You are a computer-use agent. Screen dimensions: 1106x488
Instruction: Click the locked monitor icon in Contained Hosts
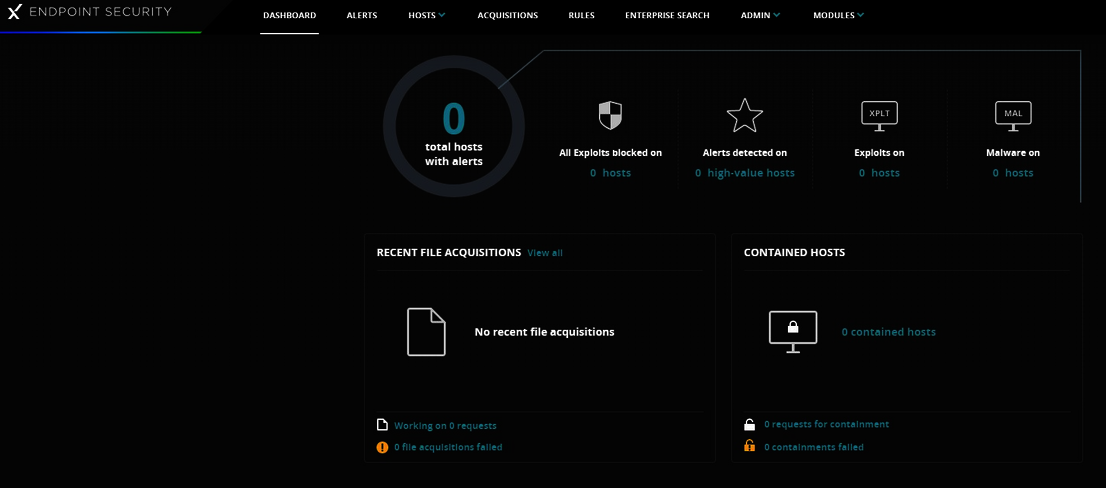793,331
